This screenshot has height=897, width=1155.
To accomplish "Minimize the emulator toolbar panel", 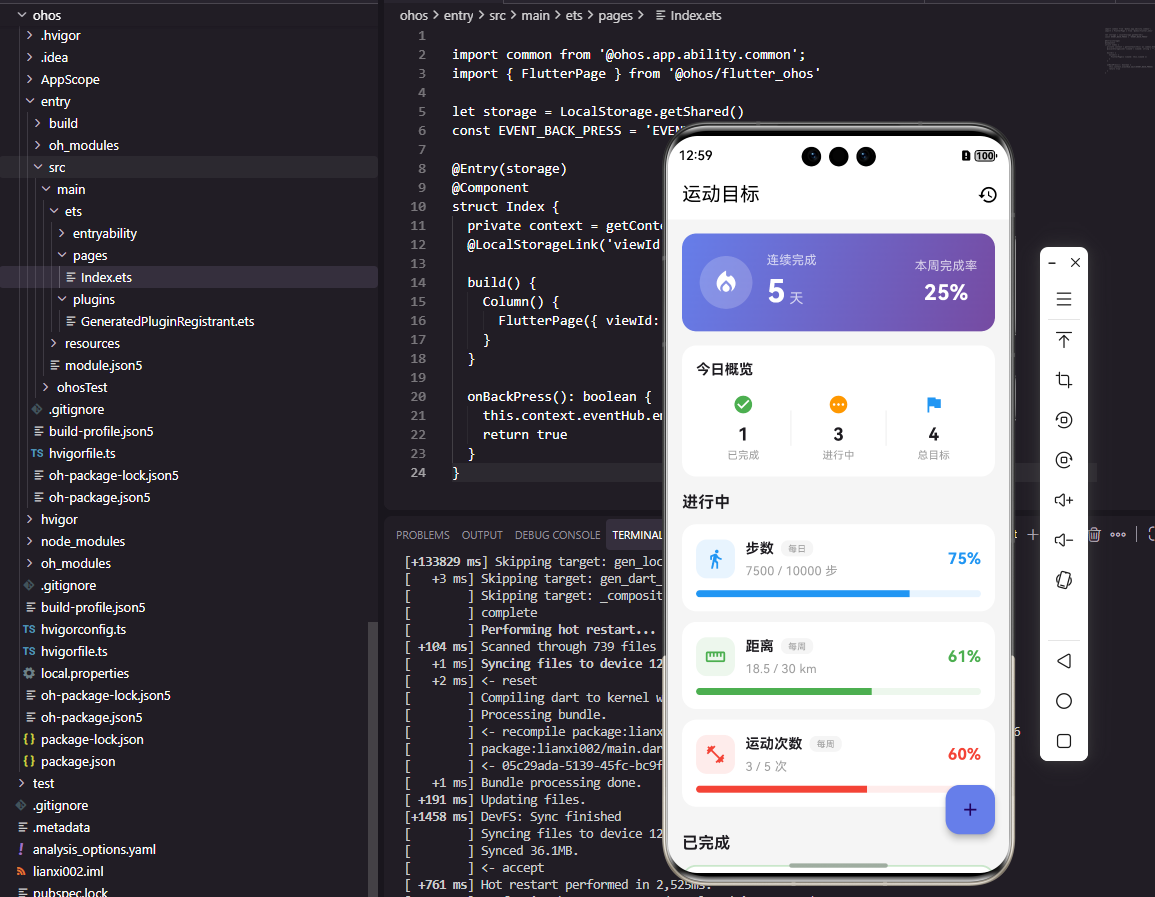I will pyautogui.click(x=1052, y=262).
